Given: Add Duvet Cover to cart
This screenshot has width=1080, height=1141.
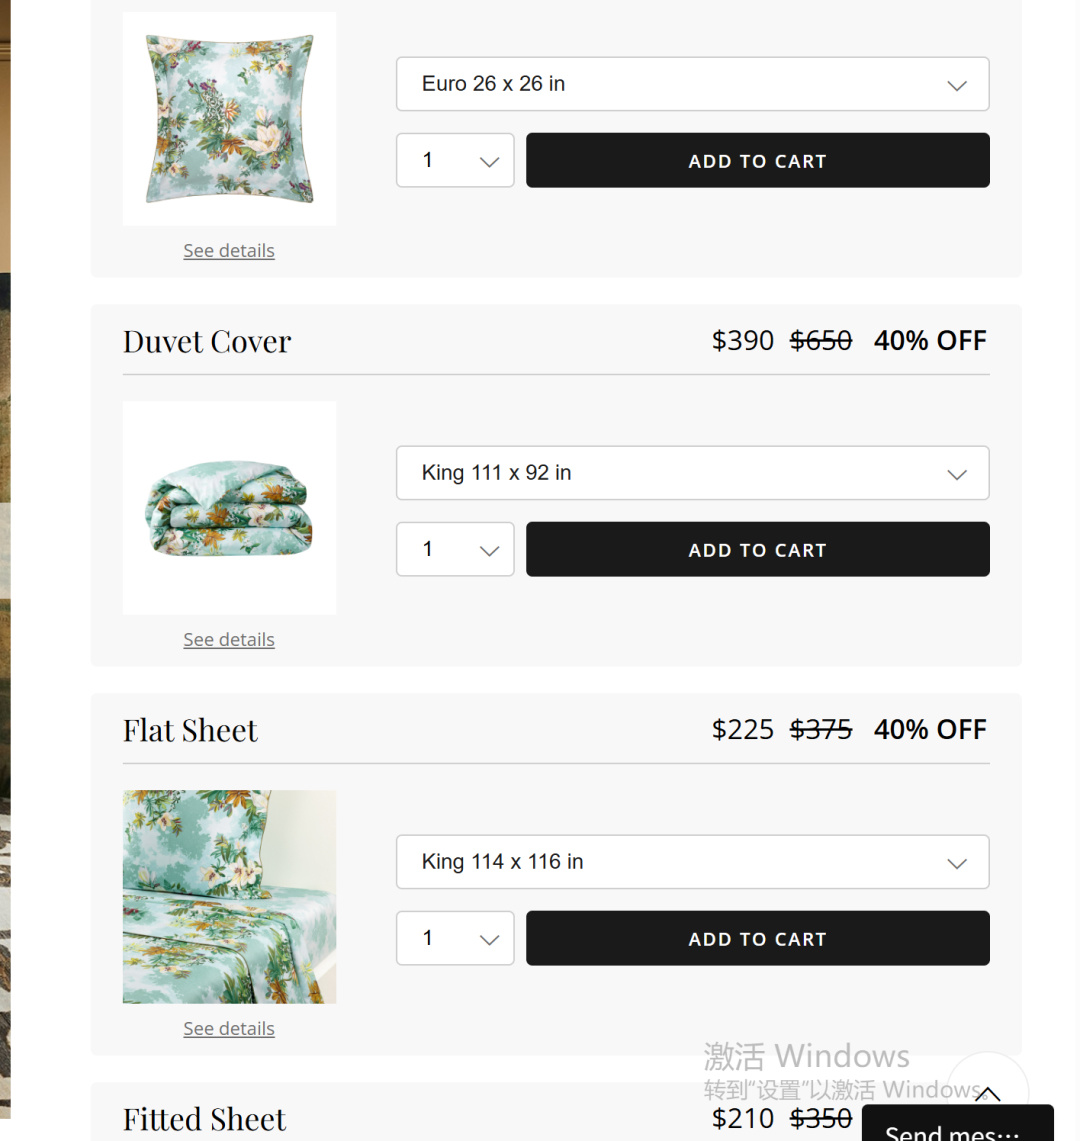Looking at the screenshot, I should pyautogui.click(x=757, y=549).
